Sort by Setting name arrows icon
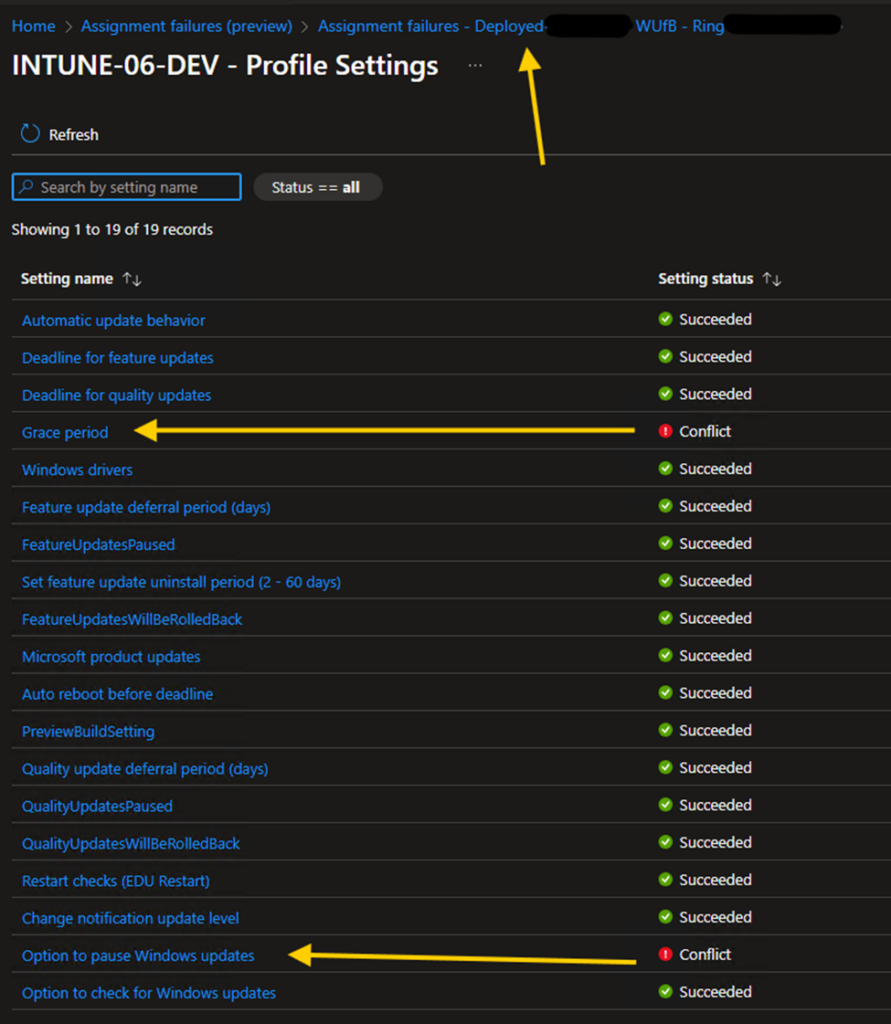 tap(132, 280)
